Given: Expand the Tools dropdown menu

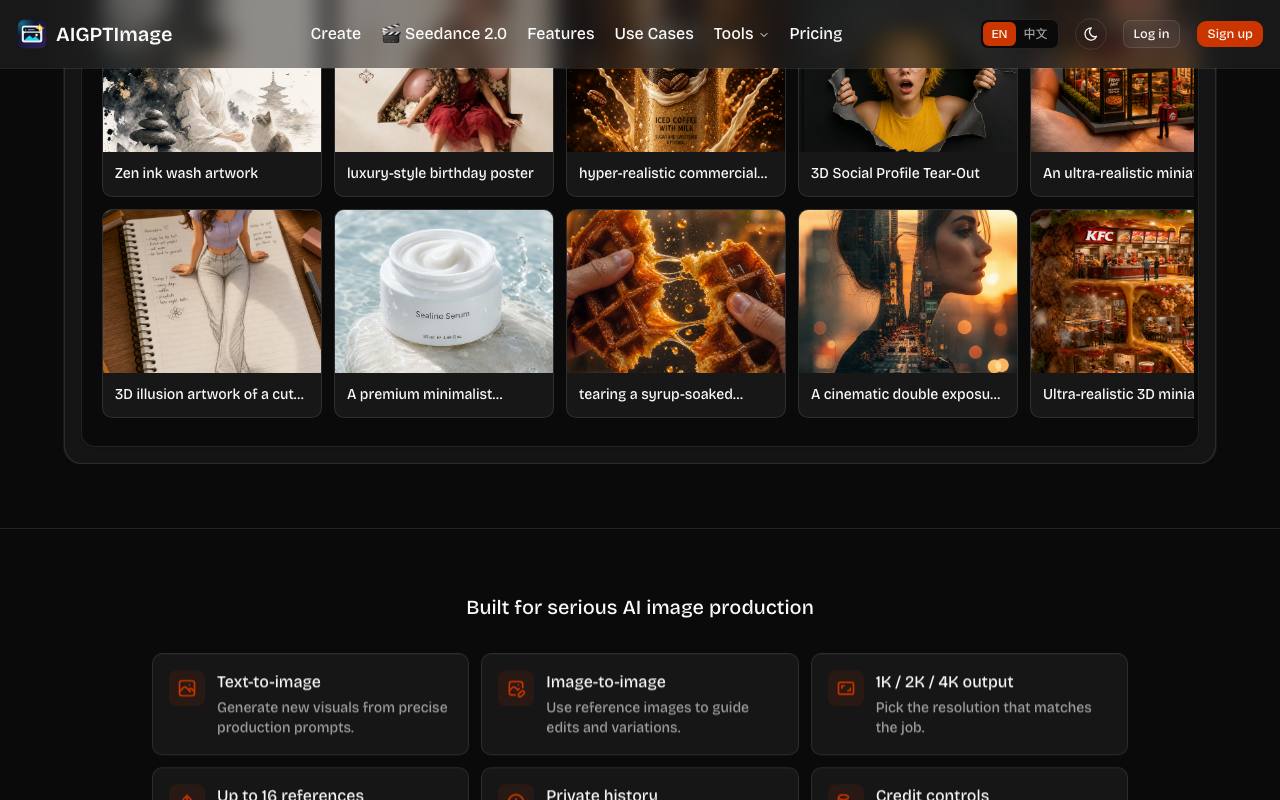Looking at the screenshot, I should [x=741, y=34].
